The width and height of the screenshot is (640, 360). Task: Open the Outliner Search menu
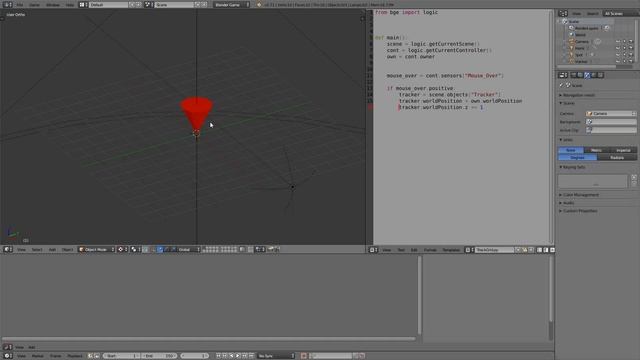click(x=592, y=13)
